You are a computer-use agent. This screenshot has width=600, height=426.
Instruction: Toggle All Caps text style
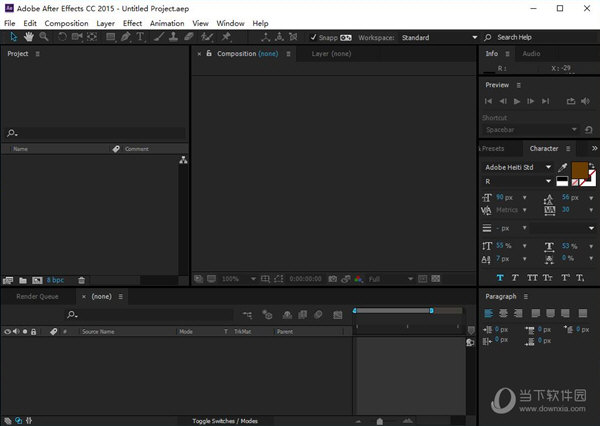[532, 277]
